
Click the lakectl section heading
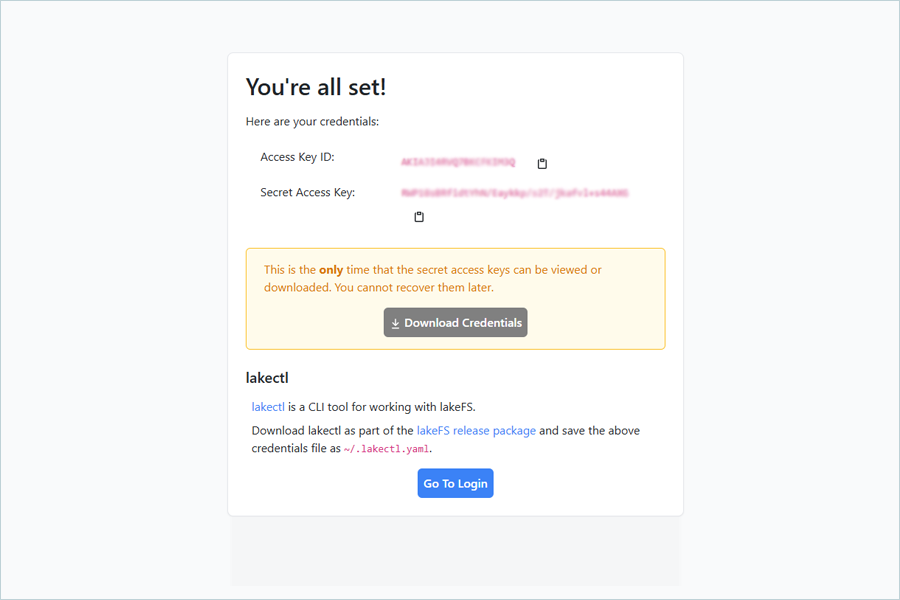[x=267, y=378]
